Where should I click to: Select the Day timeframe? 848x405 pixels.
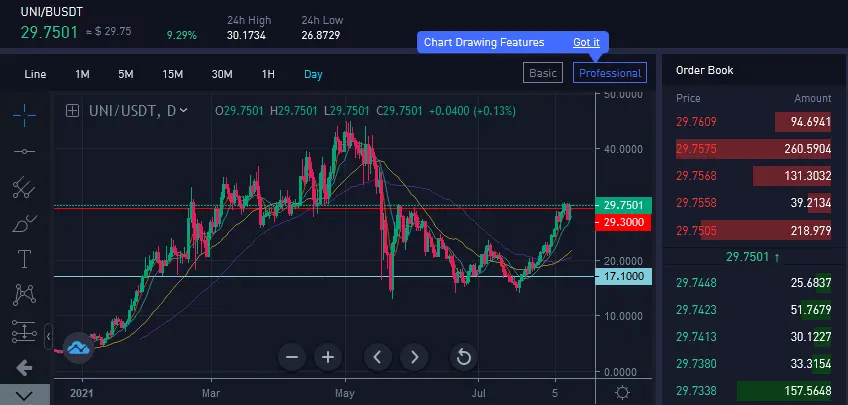coord(313,74)
